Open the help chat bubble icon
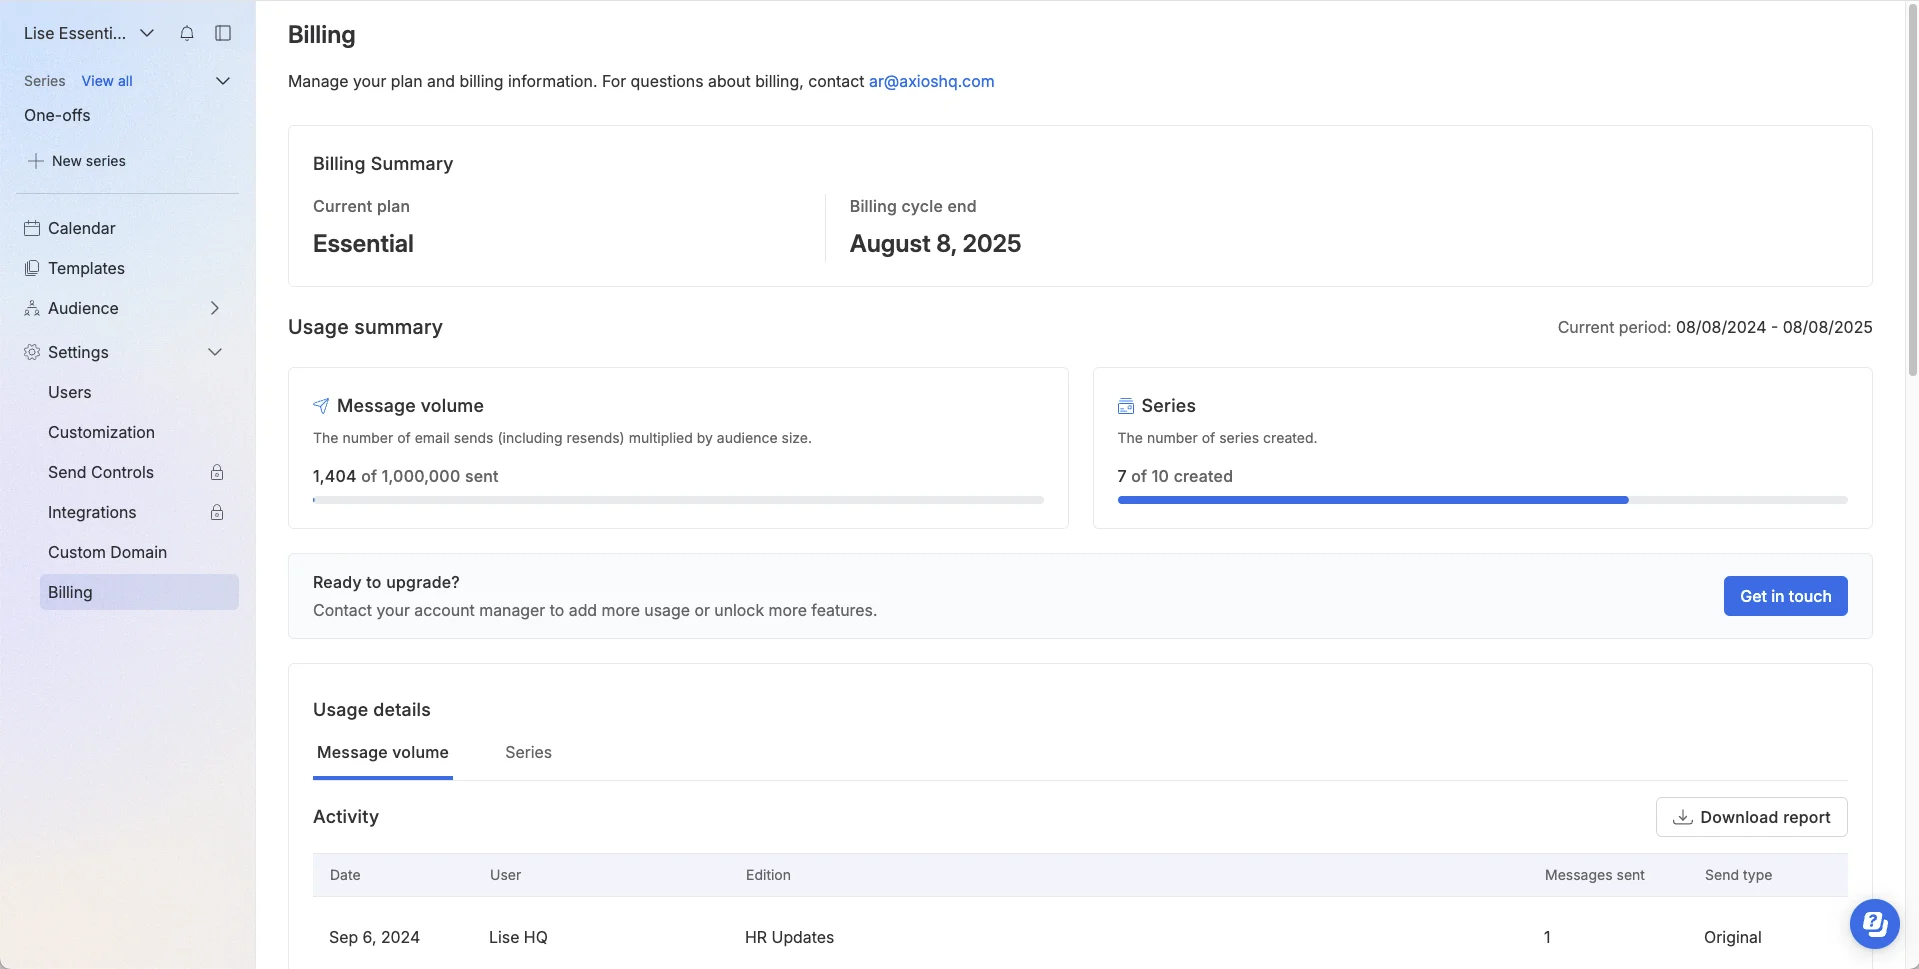 point(1875,923)
